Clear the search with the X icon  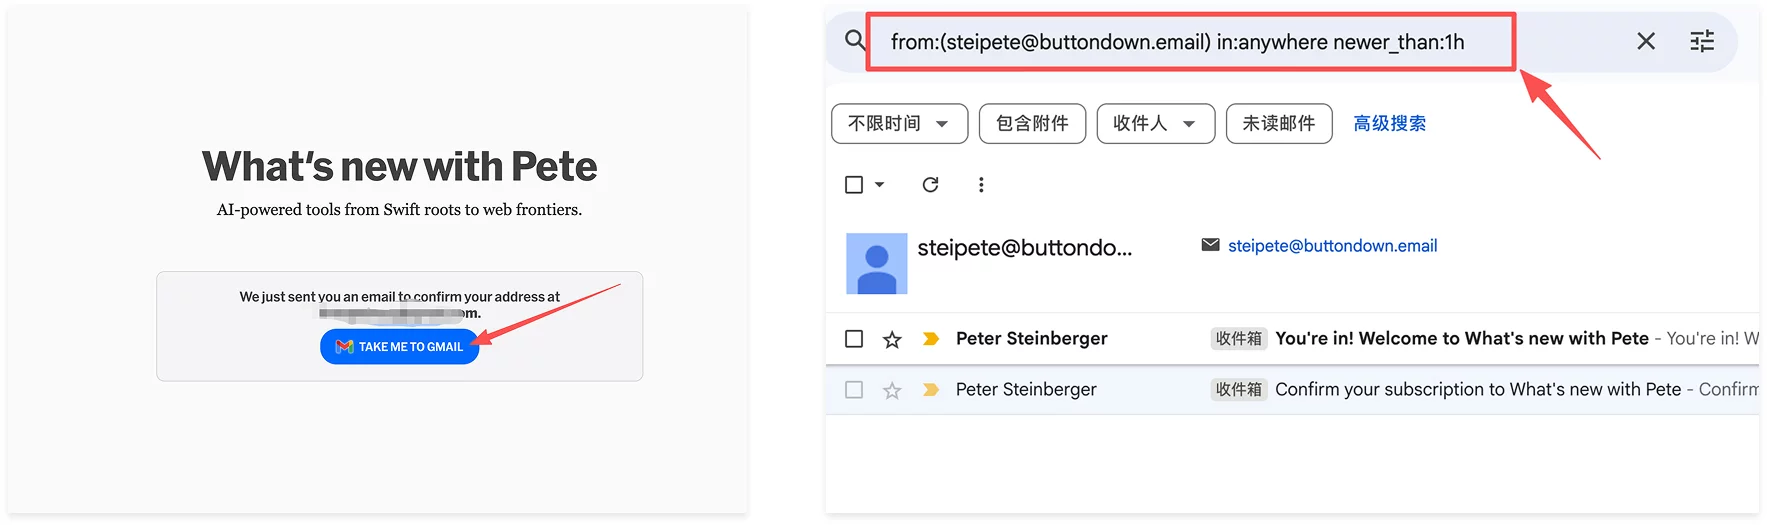[1645, 41]
